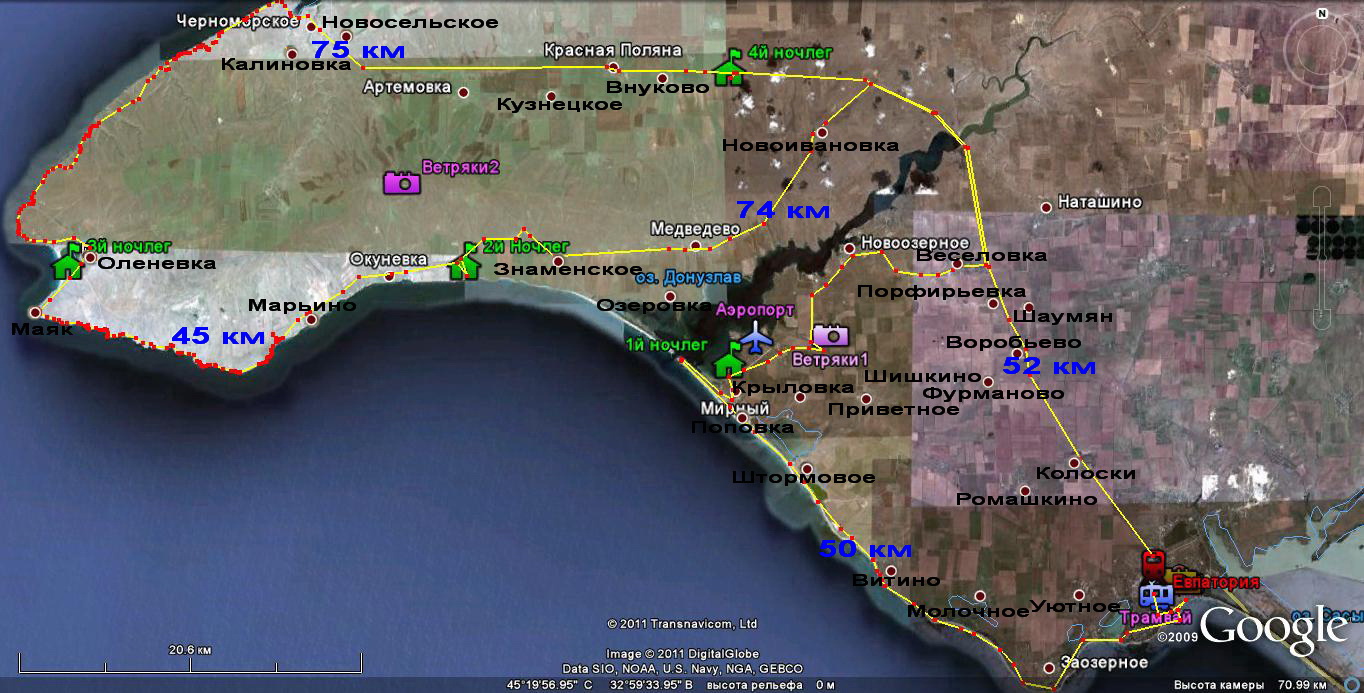Select the 2й ночлег campsite house icon
The image size is (1364, 693).
point(463,266)
